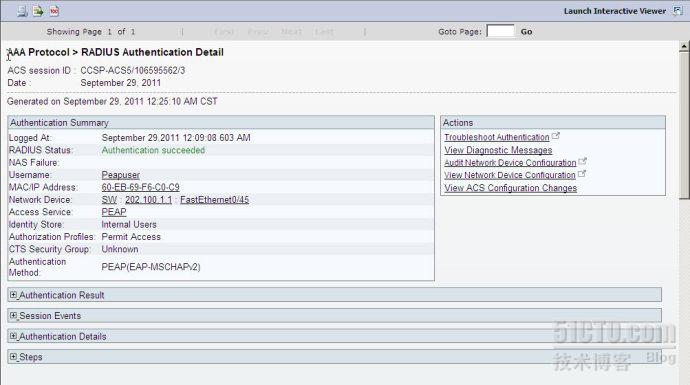Click the disabled Last page button

(x=324, y=32)
